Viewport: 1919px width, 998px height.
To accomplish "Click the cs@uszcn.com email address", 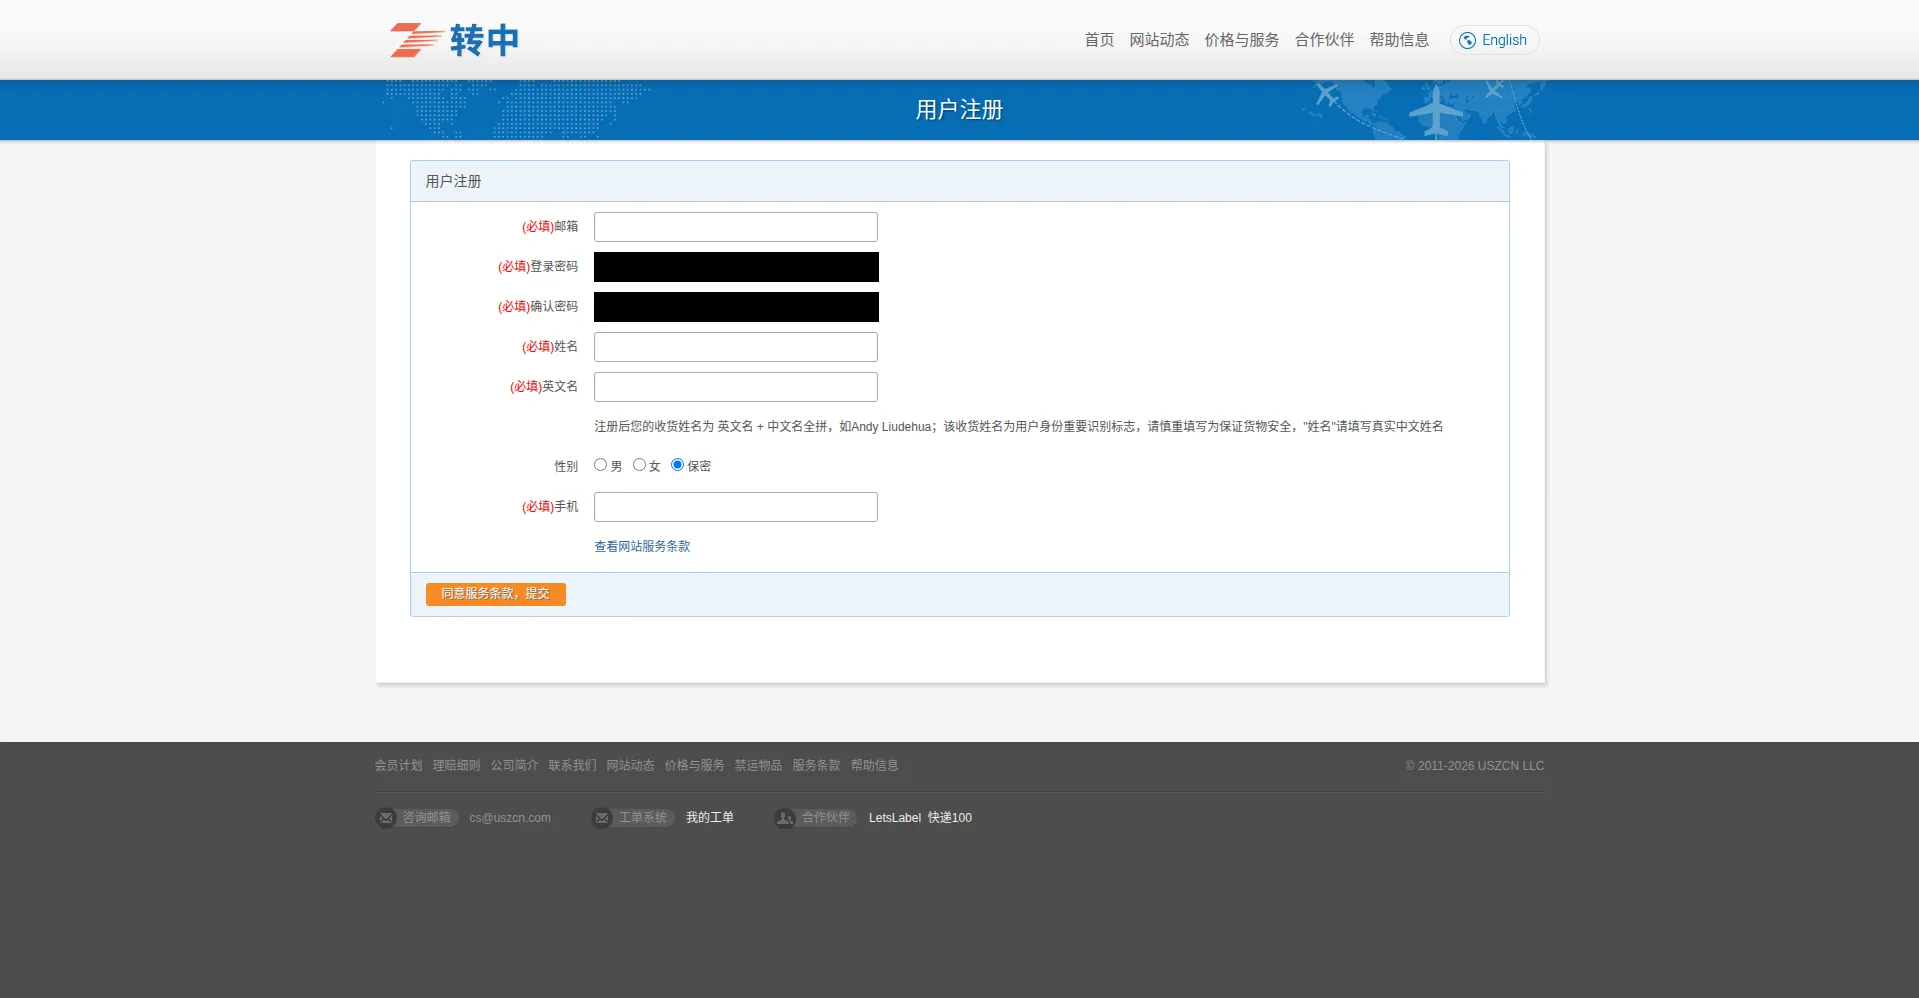I will coord(510,818).
